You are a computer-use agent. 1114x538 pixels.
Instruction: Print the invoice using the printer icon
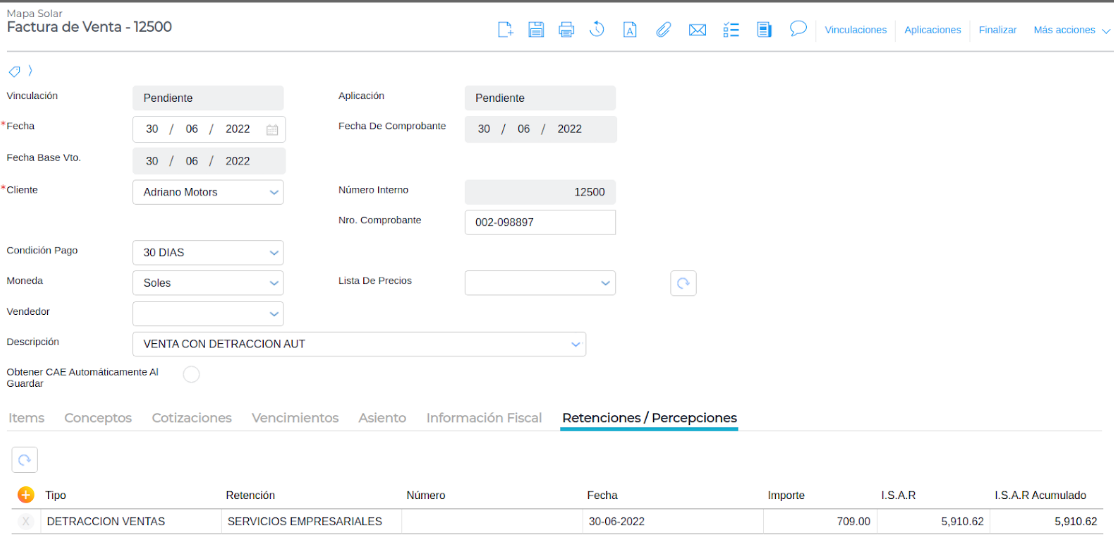(x=566, y=30)
